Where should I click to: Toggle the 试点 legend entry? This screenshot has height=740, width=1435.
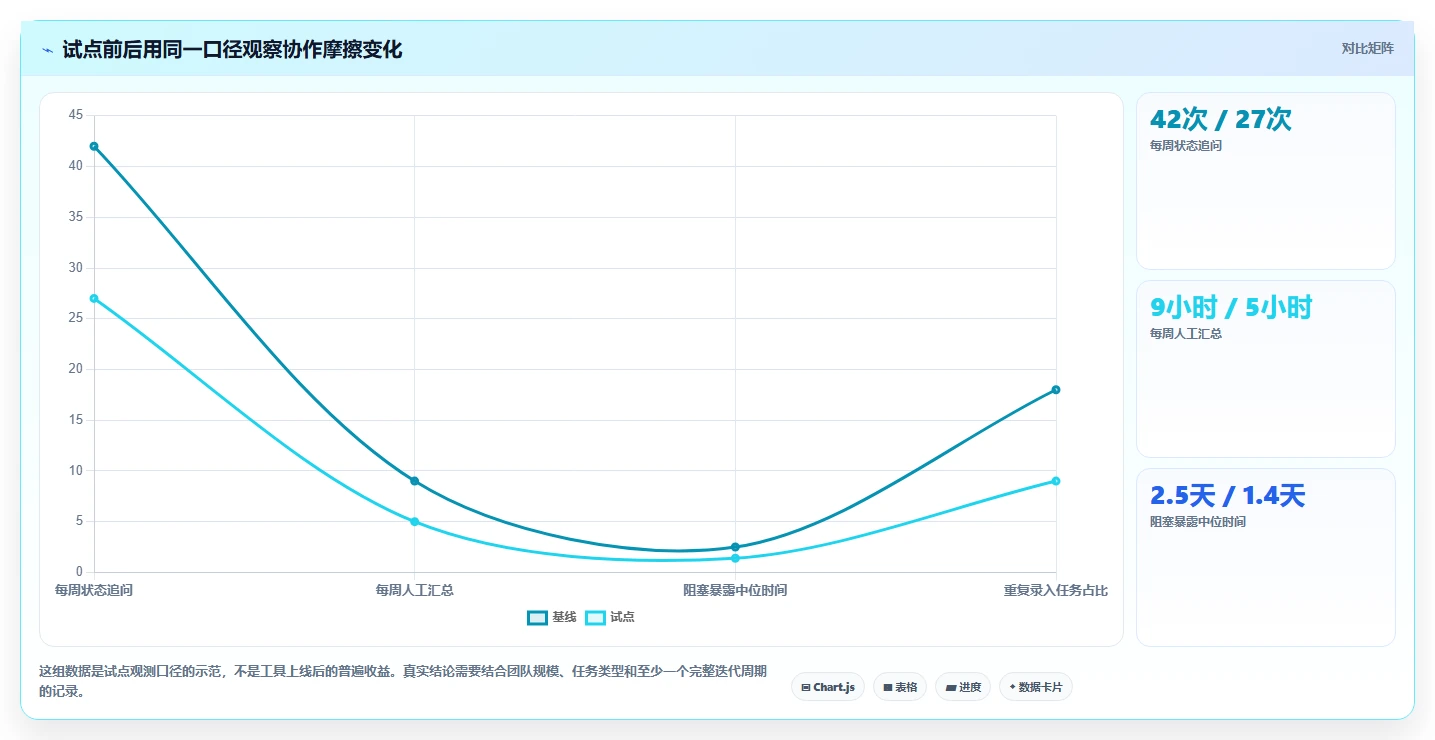610,617
